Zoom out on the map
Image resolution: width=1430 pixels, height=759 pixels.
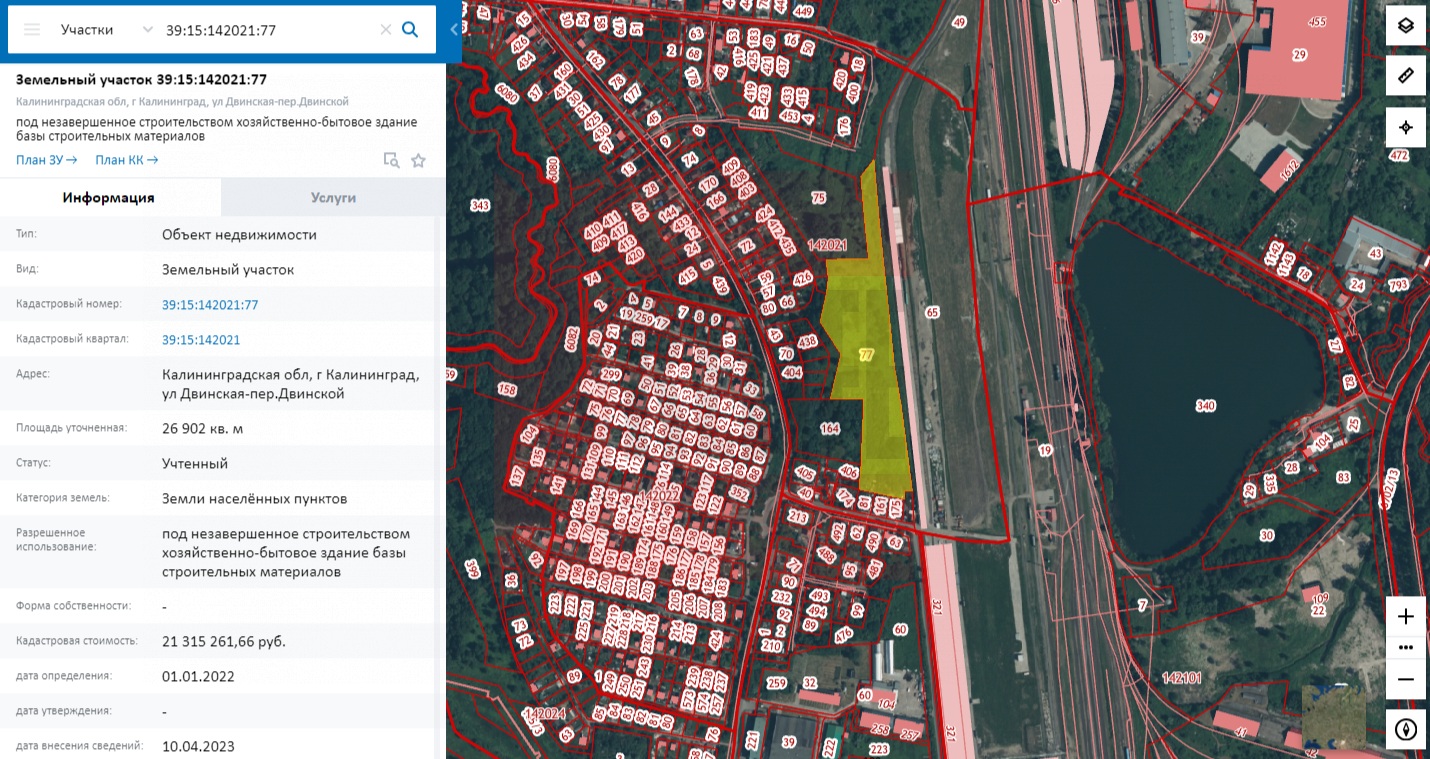coord(1405,679)
